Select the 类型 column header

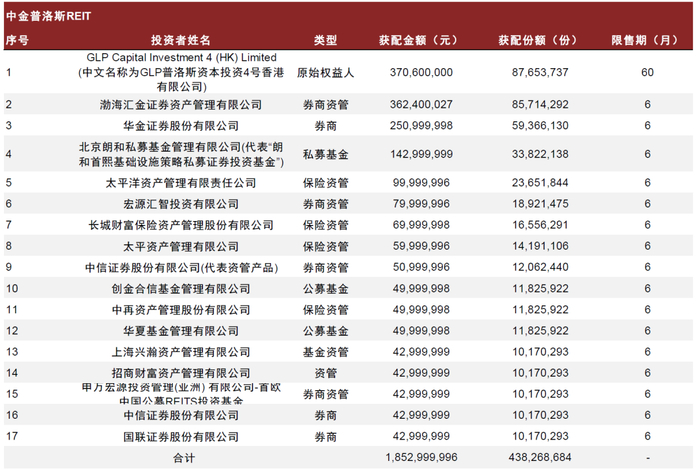point(325,40)
